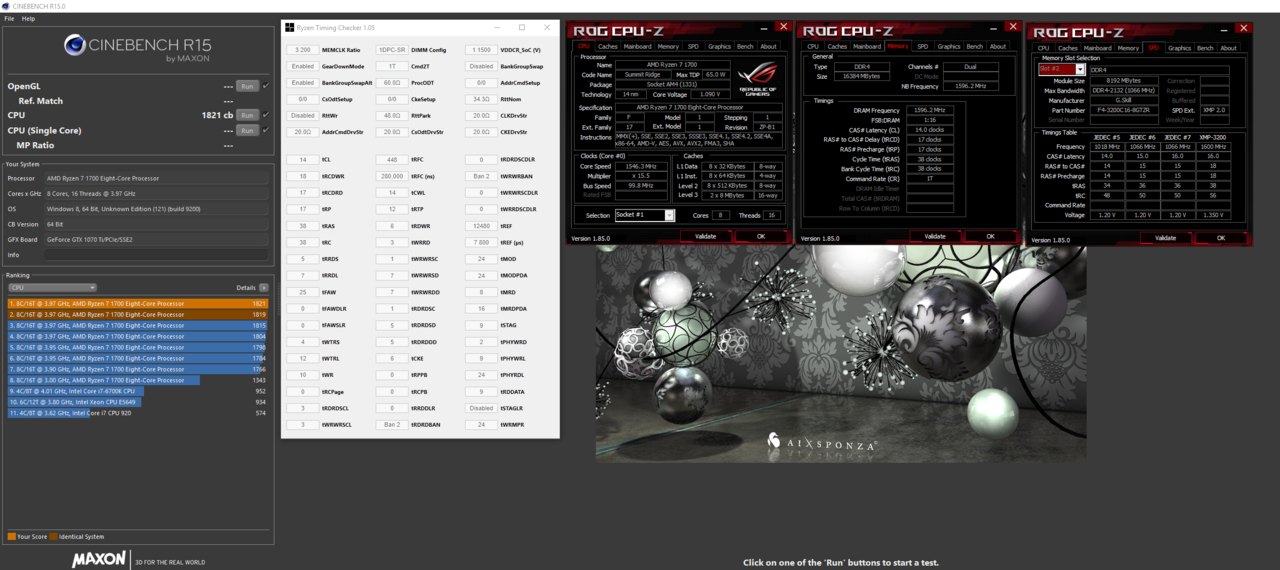Screen dimensions: 1280x570
Task: Select ranking row 1 scoring 1821
Action: (x=137, y=303)
